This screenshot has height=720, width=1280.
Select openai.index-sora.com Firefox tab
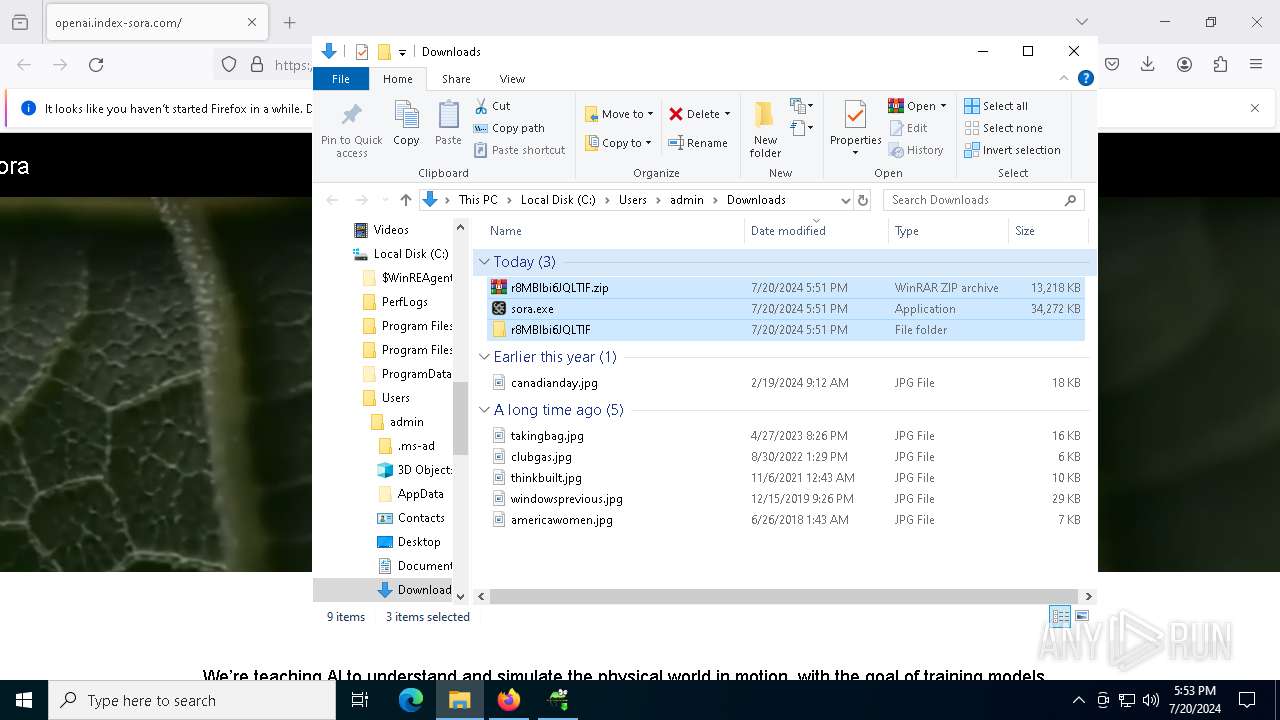point(155,22)
